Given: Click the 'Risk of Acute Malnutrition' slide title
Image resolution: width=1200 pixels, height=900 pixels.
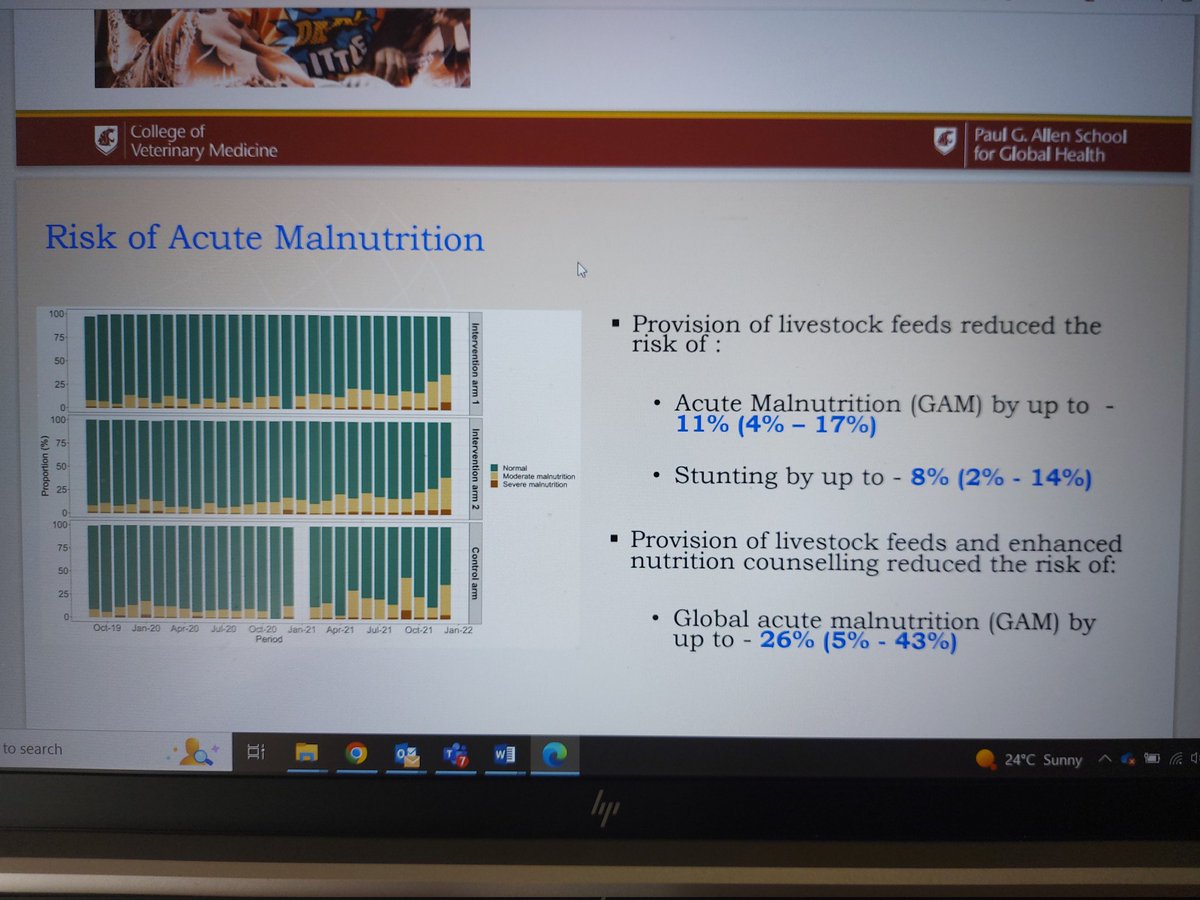Looking at the screenshot, I should click(265, 238).
